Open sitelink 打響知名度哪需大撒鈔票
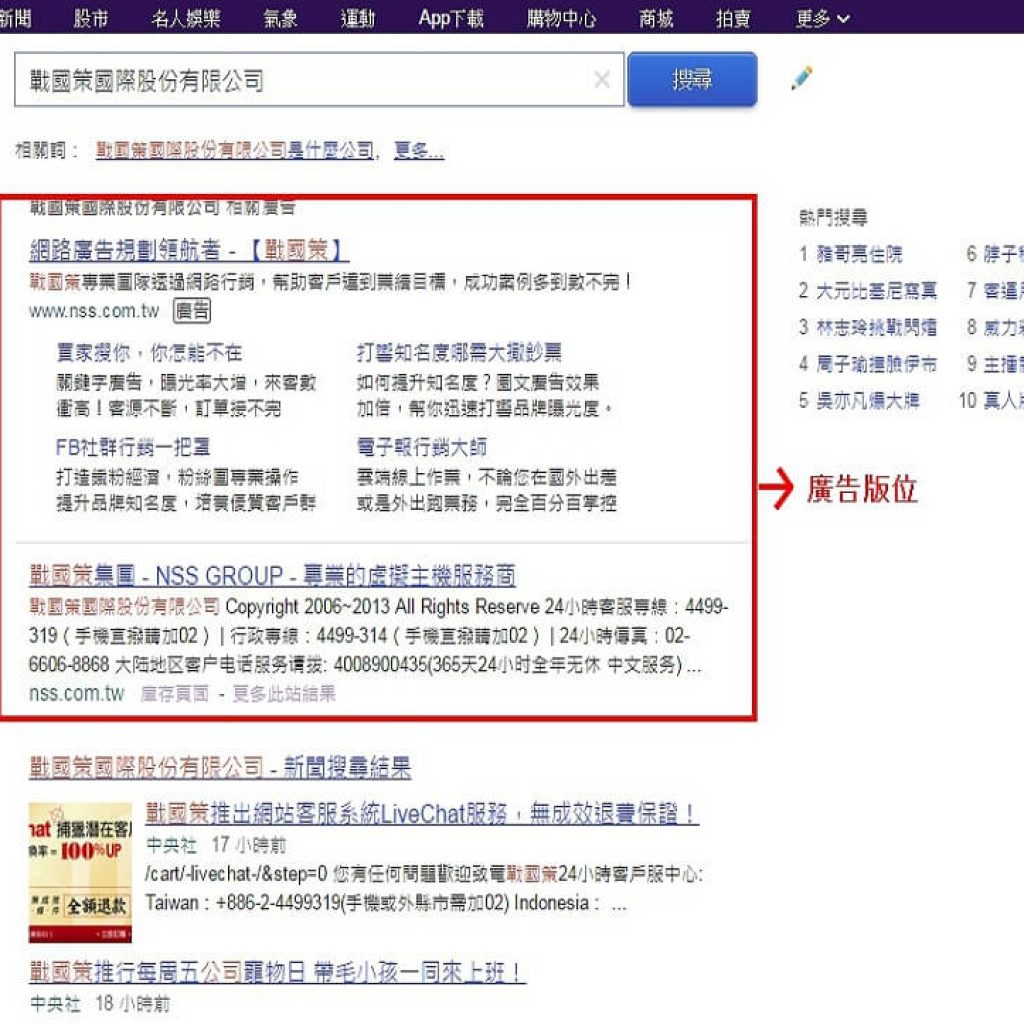The width and height of the screenshot is (1024, 1024). pyautogui.click(x=459, y=353)
